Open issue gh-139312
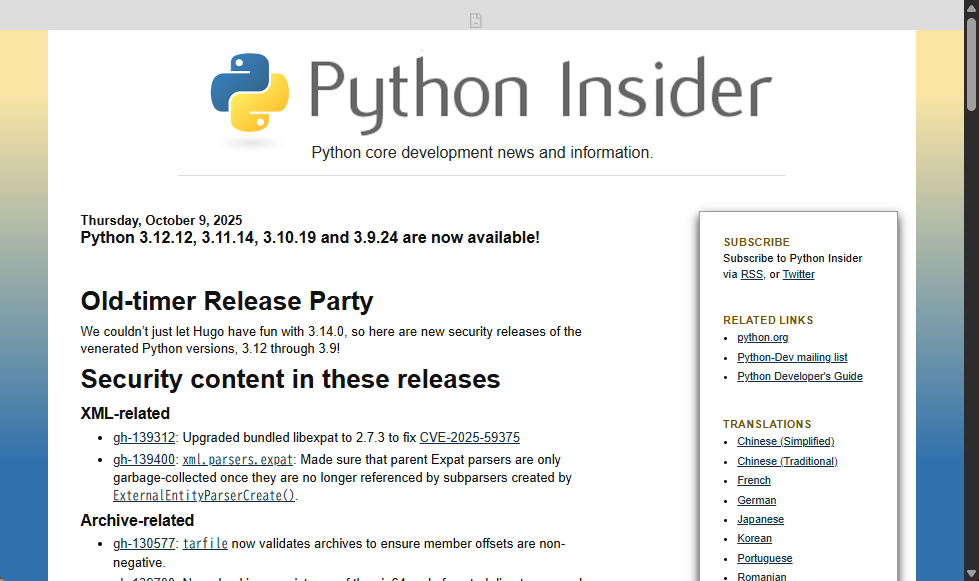Viewport: 979px width, 581px height. pos(144,437)
